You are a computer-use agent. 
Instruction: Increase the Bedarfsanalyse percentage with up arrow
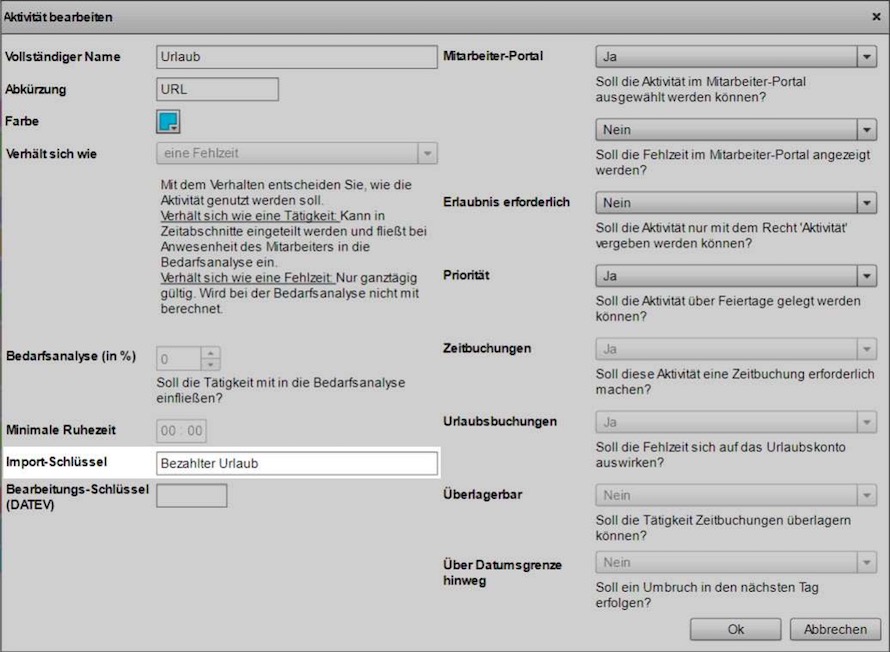pos(211,353)
